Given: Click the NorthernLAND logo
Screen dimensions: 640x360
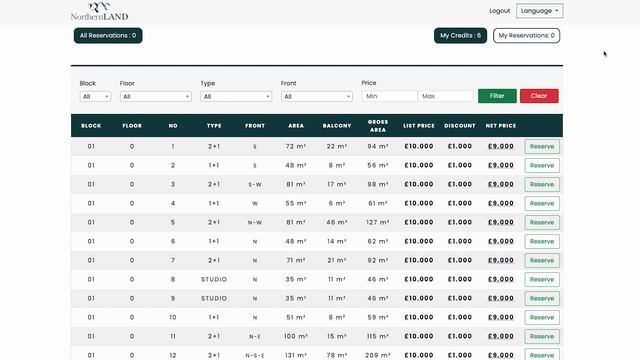Looking at the screenshot, I should click(x=99, y=11).
